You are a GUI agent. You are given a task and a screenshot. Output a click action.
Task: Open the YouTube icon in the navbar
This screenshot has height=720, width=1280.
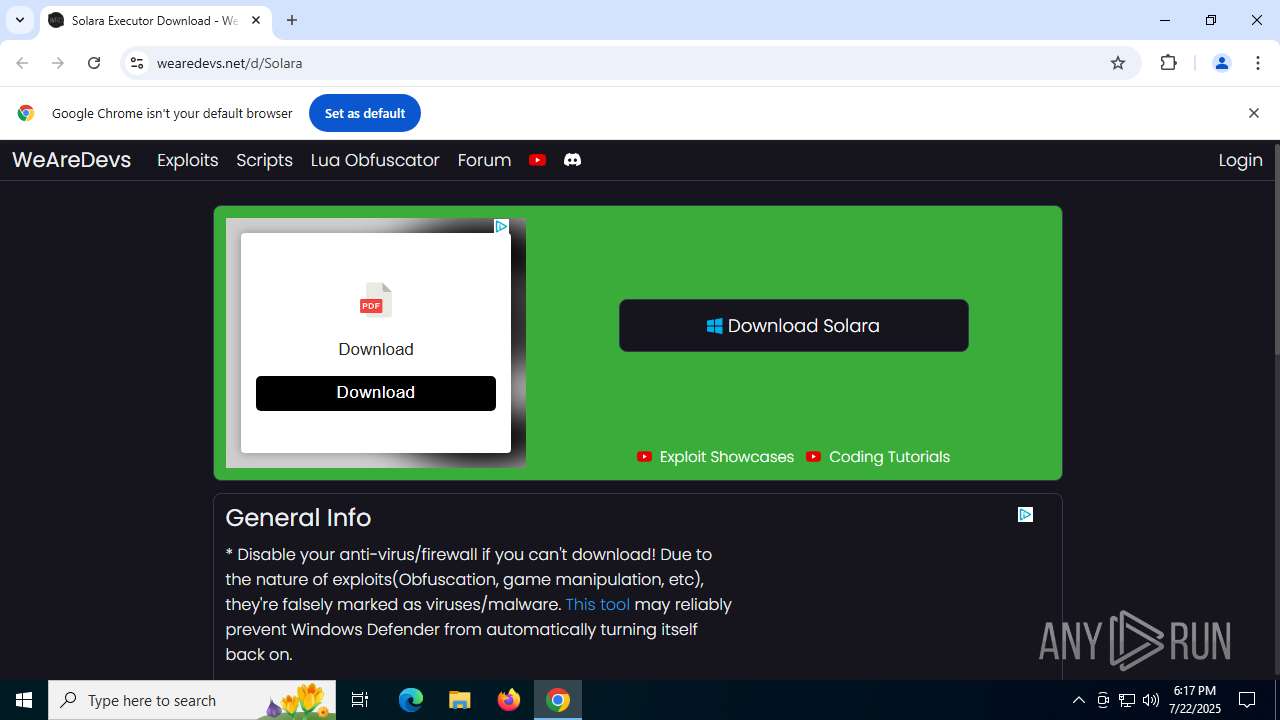click(x=537, y=160)
